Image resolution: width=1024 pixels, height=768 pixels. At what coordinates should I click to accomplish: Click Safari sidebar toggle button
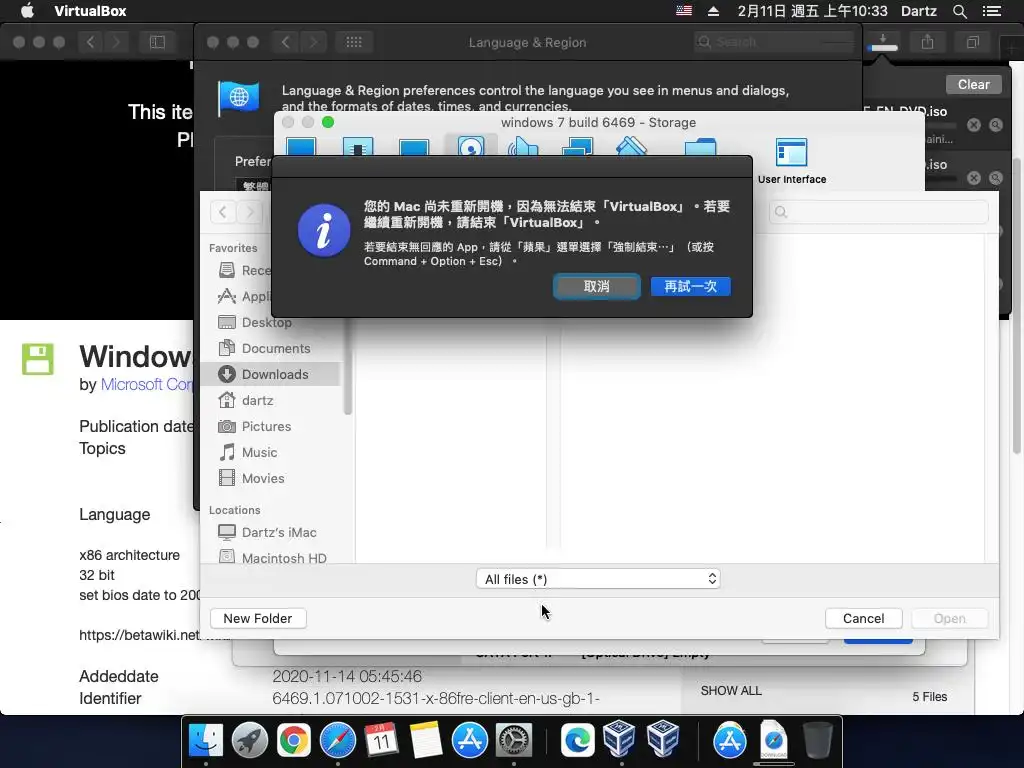(x=157, y=42)
